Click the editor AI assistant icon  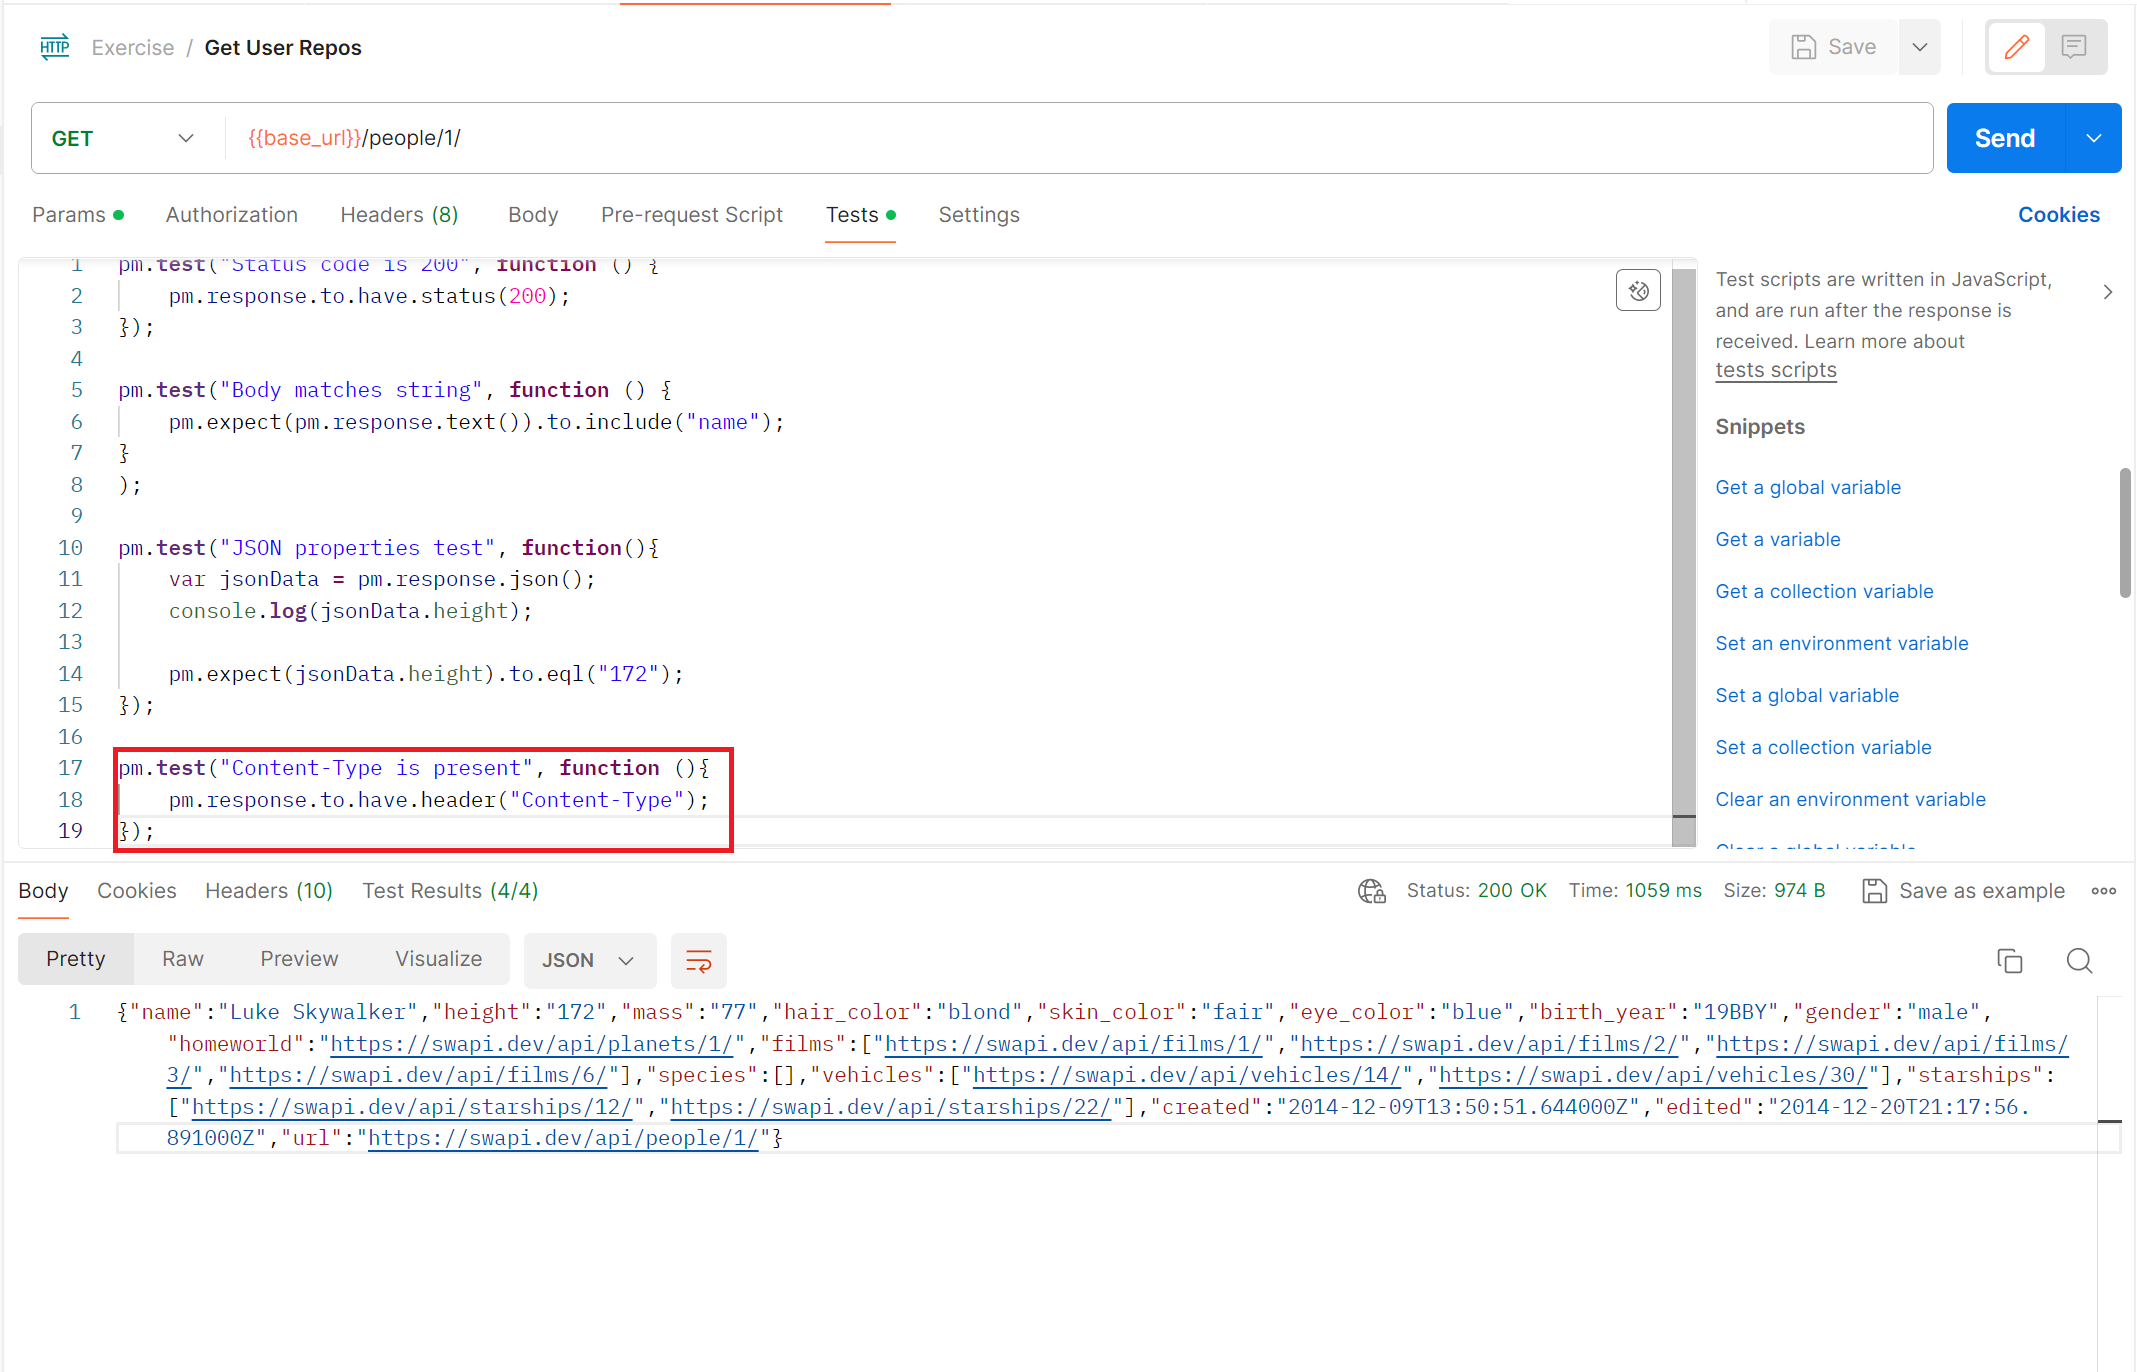[1638, 291]
